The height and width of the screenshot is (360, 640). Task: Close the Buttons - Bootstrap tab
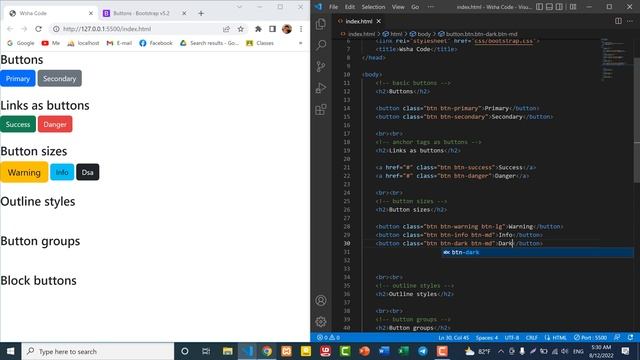pyautogui.click(x=184, y=13)
